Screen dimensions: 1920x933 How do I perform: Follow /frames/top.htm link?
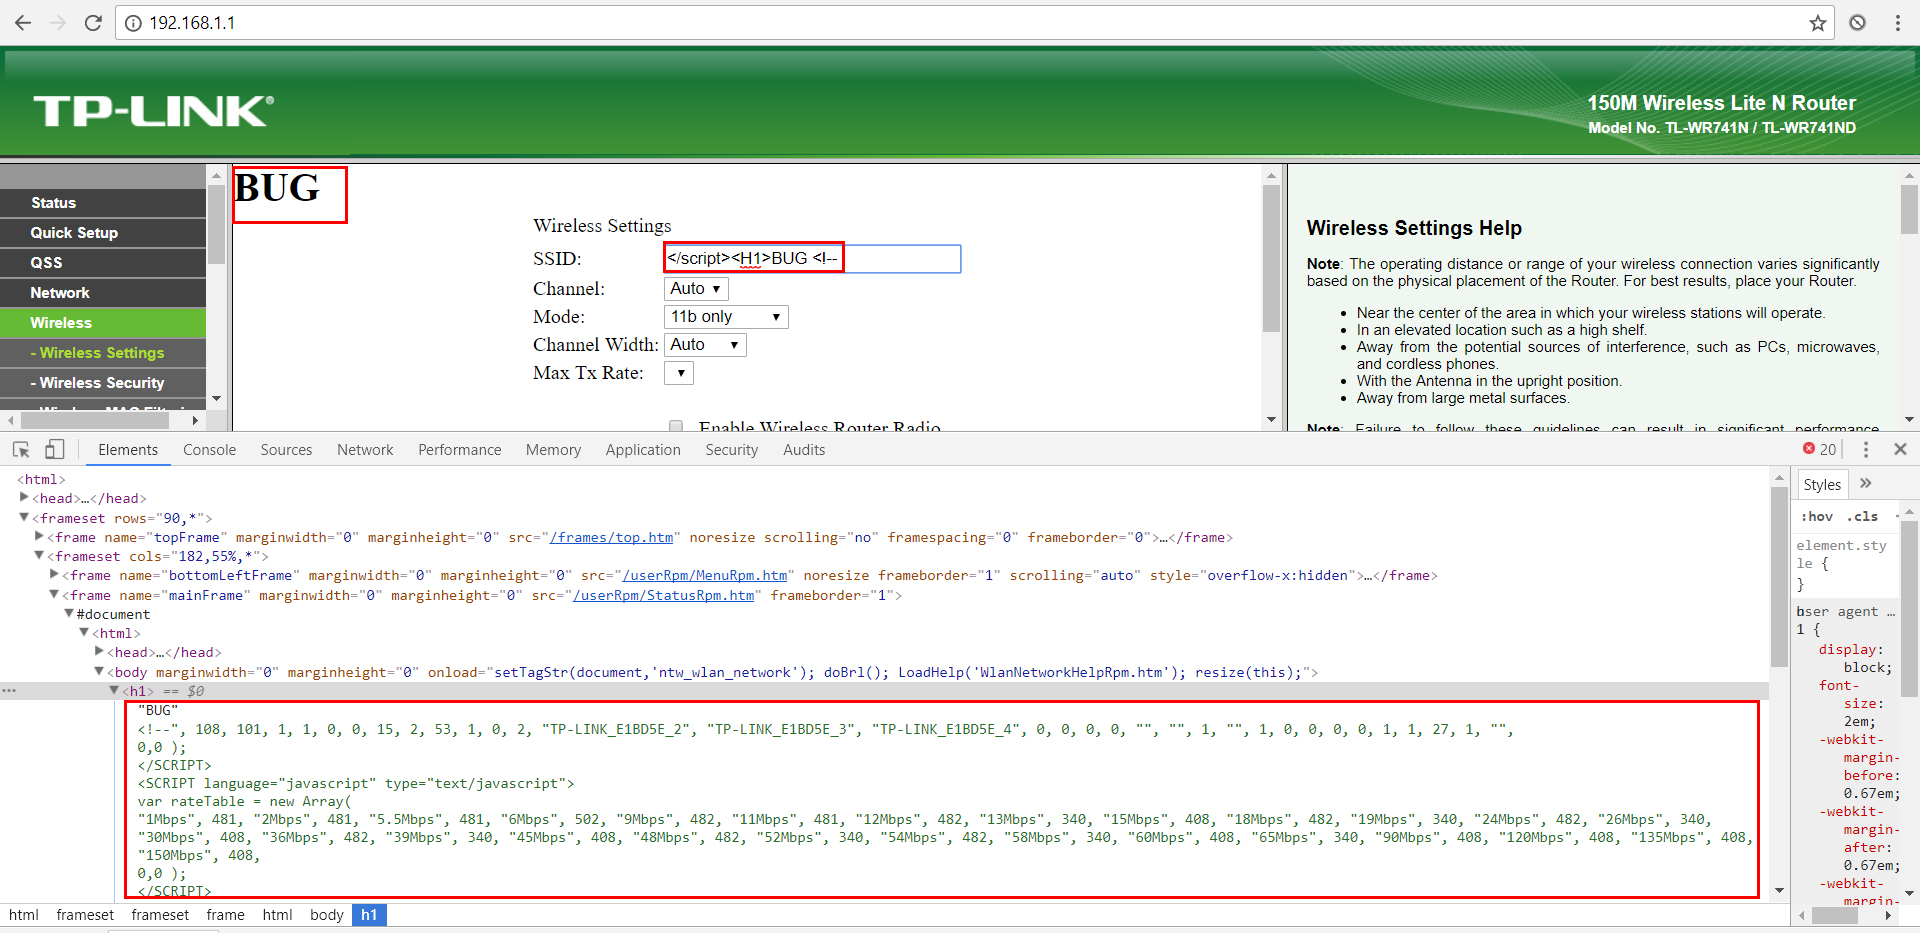(611, 537)
